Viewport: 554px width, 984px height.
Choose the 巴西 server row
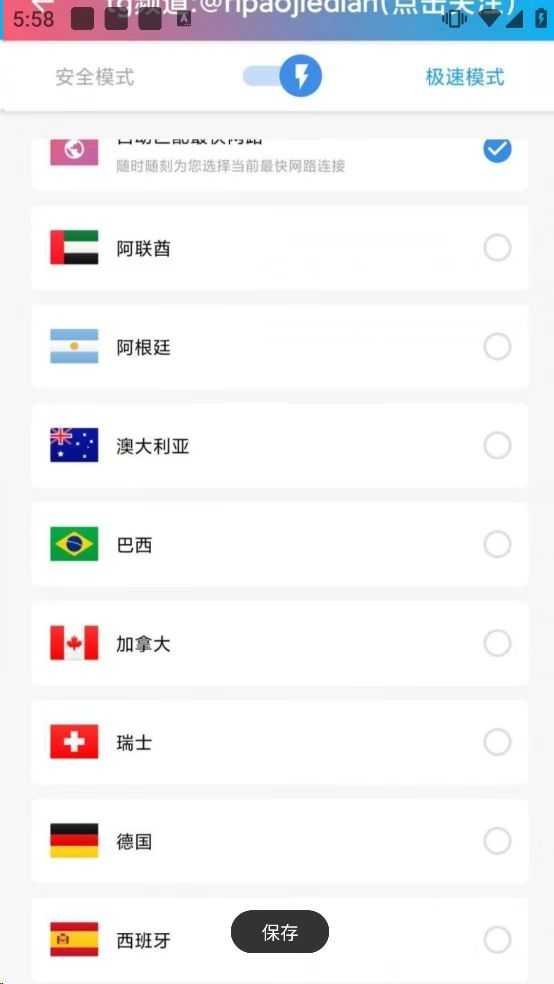tap(279, 544)
